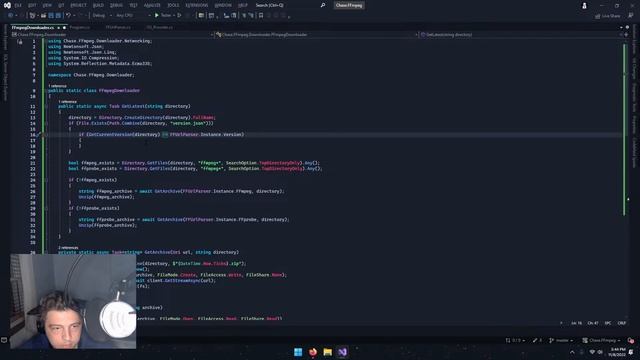Close the FFmpegDownloader.cs tab
640x360 pixels.
coord(64,27)
